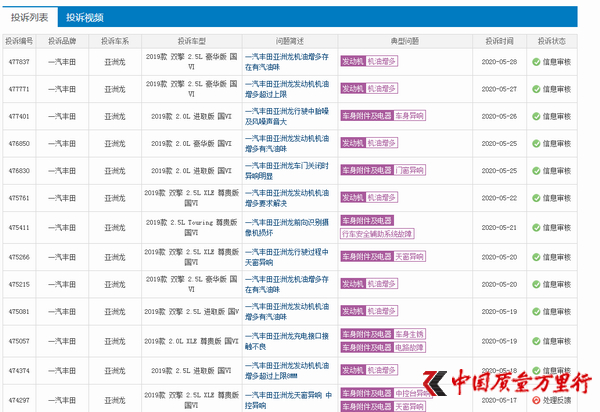Open link 车门关闭时异响明显
600x412 pixels.
coord(287,171)
